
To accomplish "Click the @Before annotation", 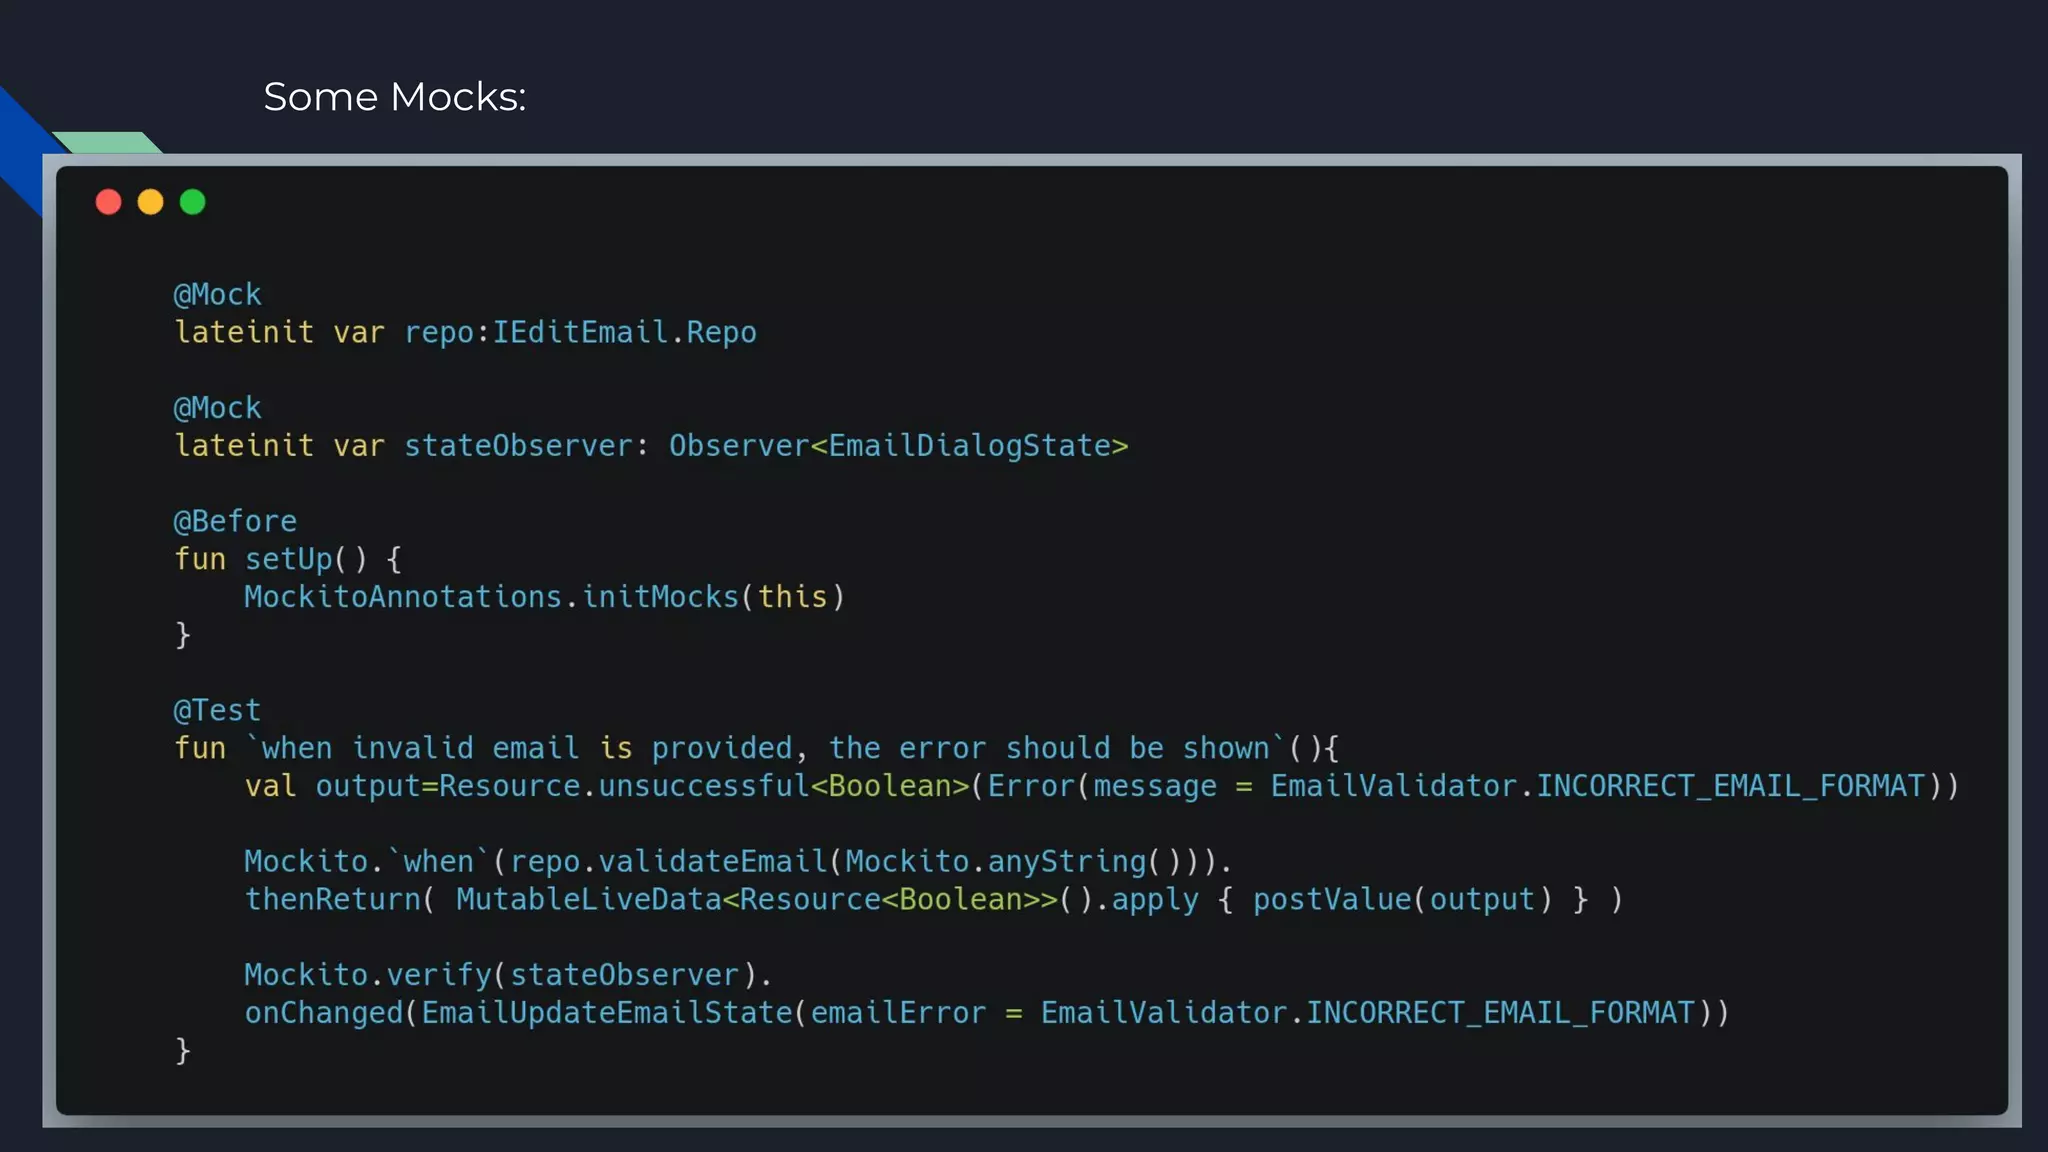I will pyautogui.click(x=235, y=521).
